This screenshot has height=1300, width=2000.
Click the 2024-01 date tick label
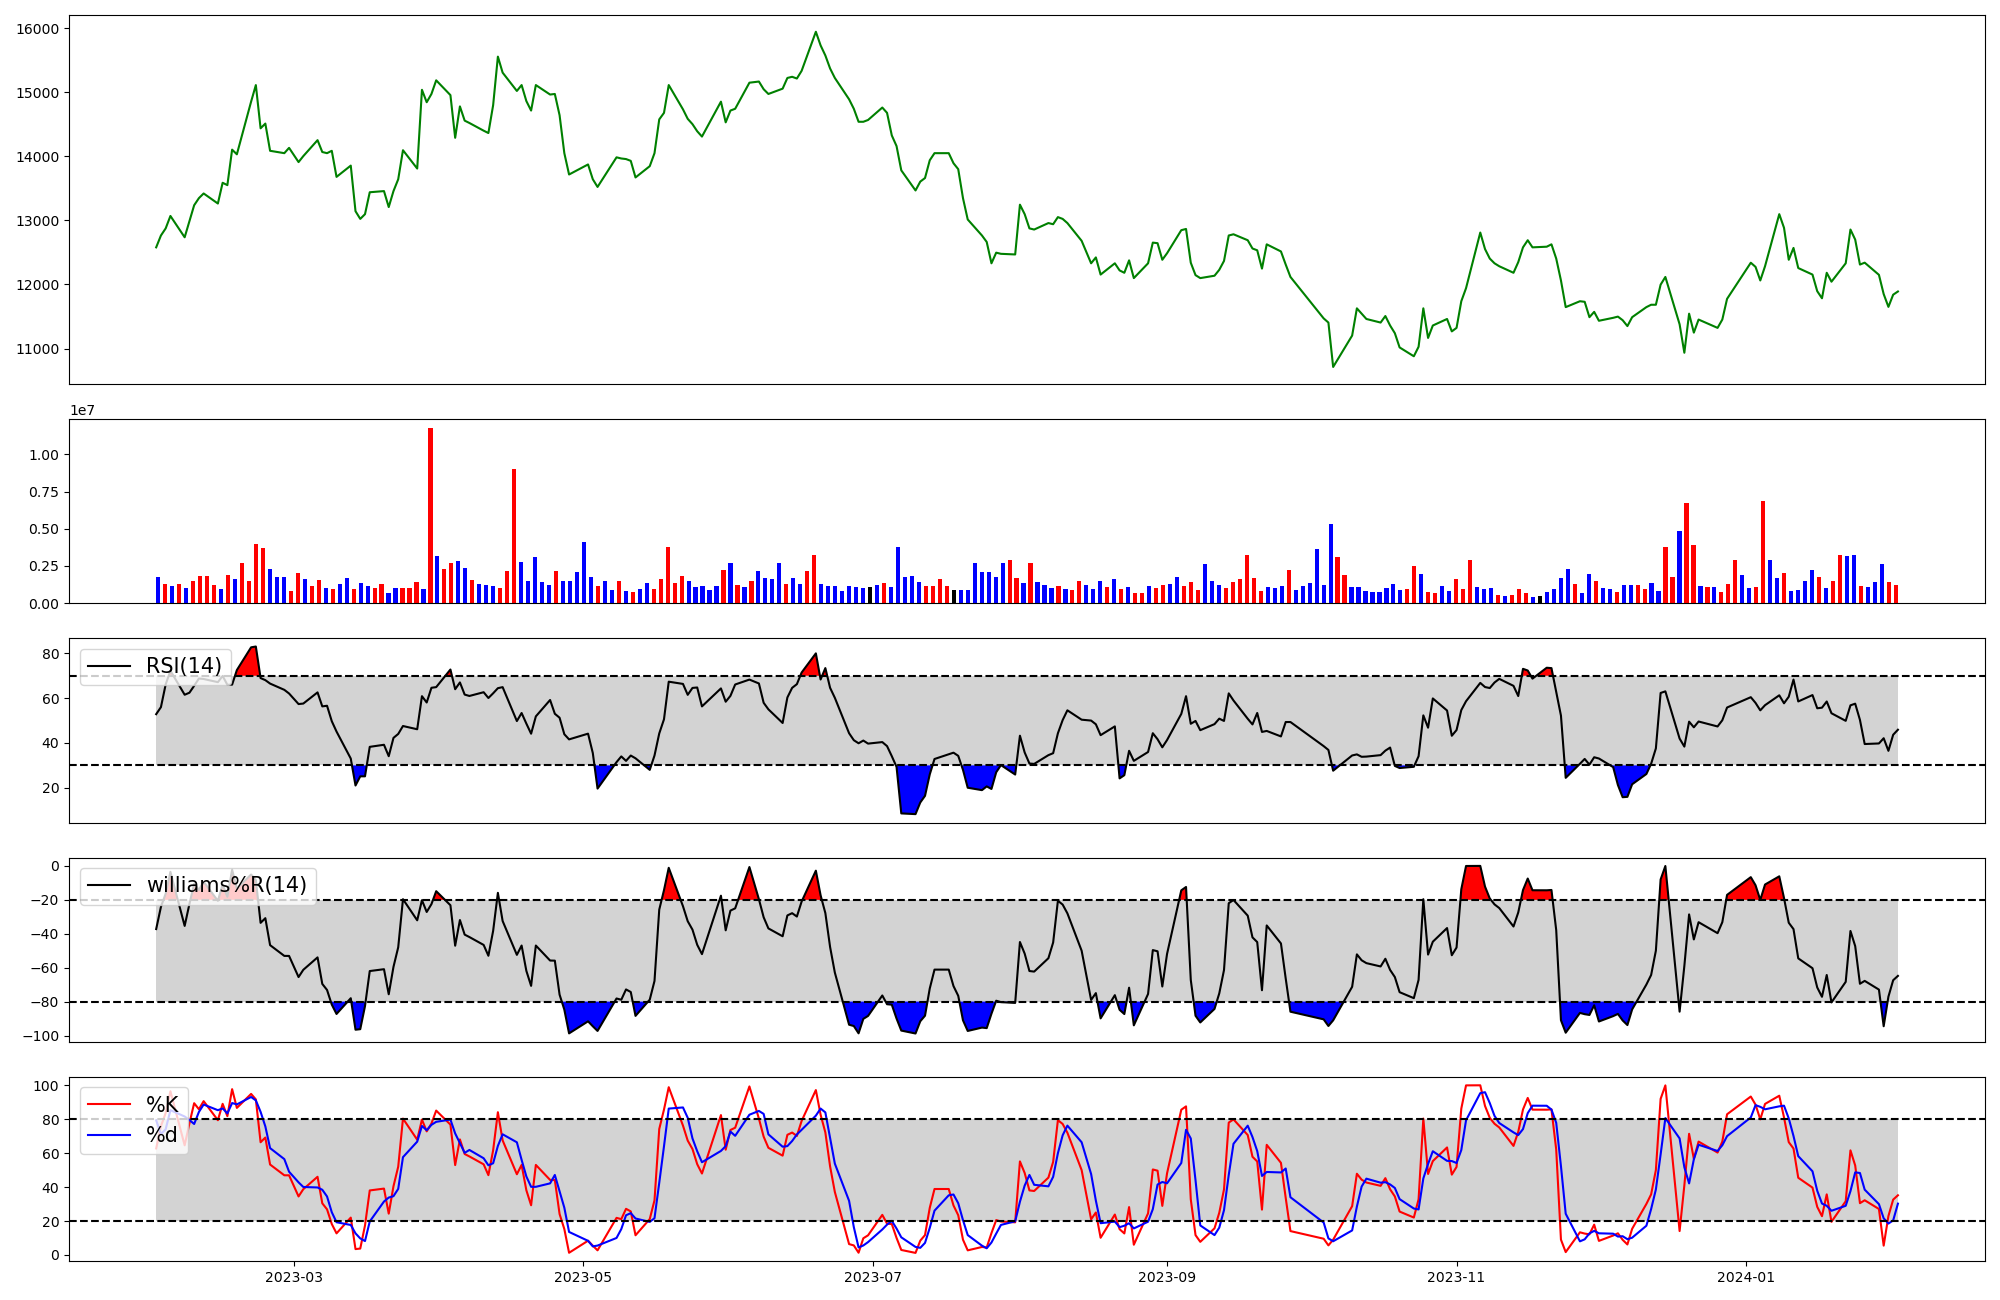click(1746, 1277)
